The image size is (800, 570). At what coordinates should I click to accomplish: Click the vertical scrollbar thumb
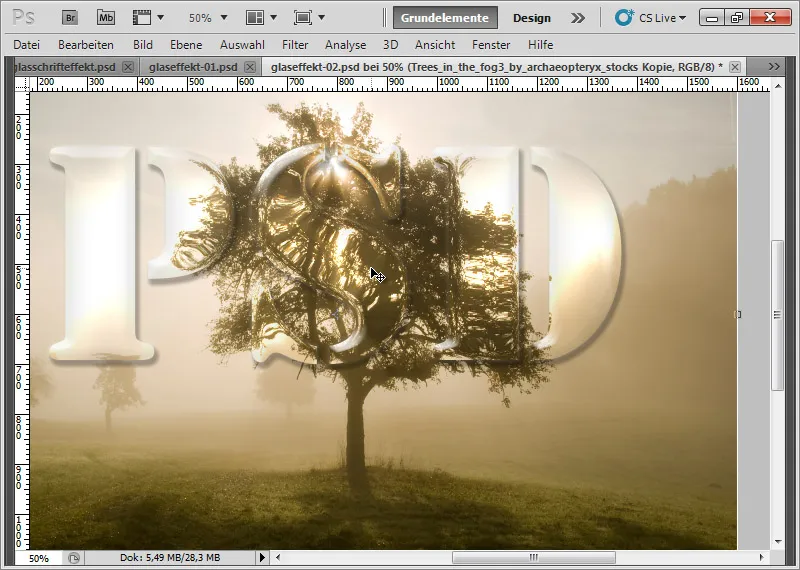[x=778, y=315]
